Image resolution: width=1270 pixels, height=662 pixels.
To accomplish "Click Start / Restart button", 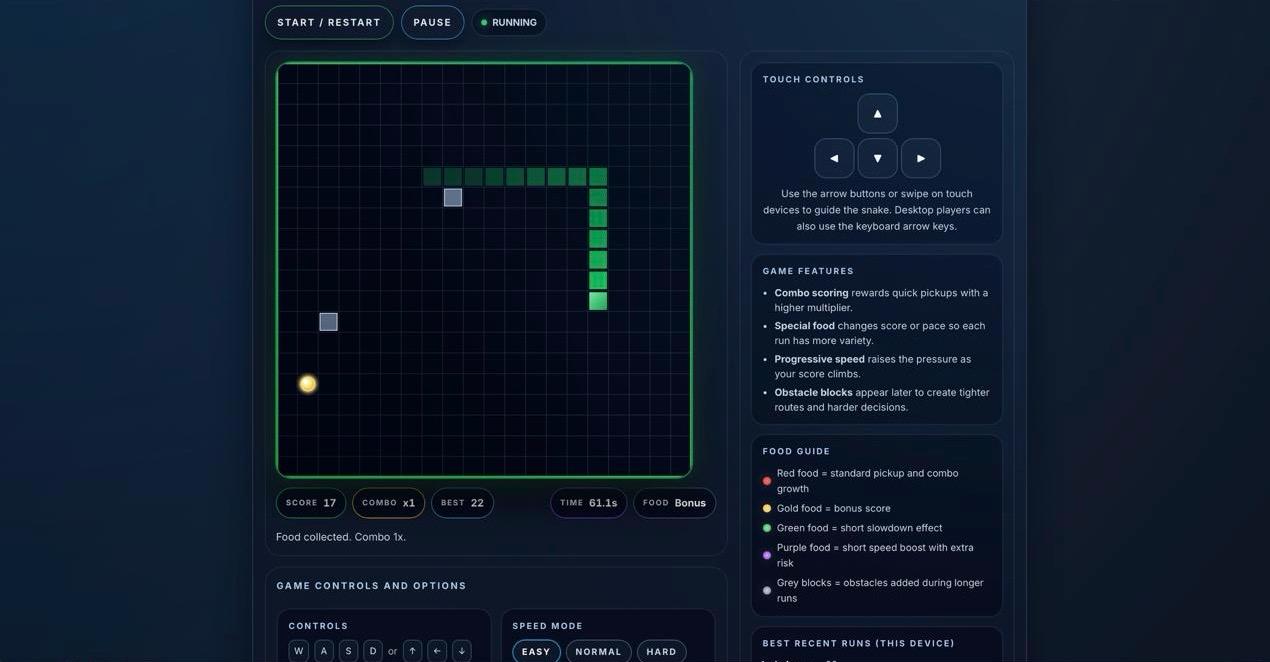I will [x=329, y=23].
